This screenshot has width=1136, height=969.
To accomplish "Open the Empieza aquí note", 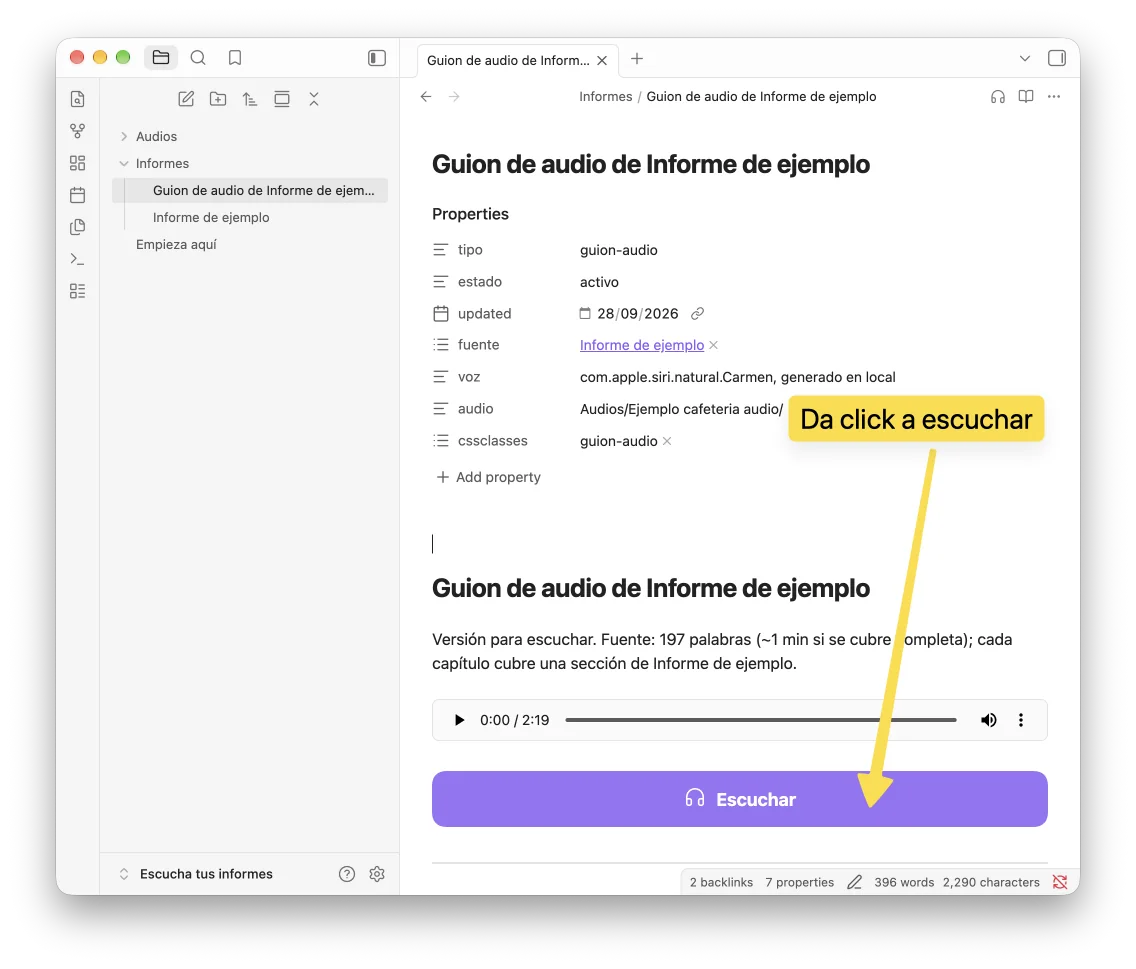I will tap(176, 244).
